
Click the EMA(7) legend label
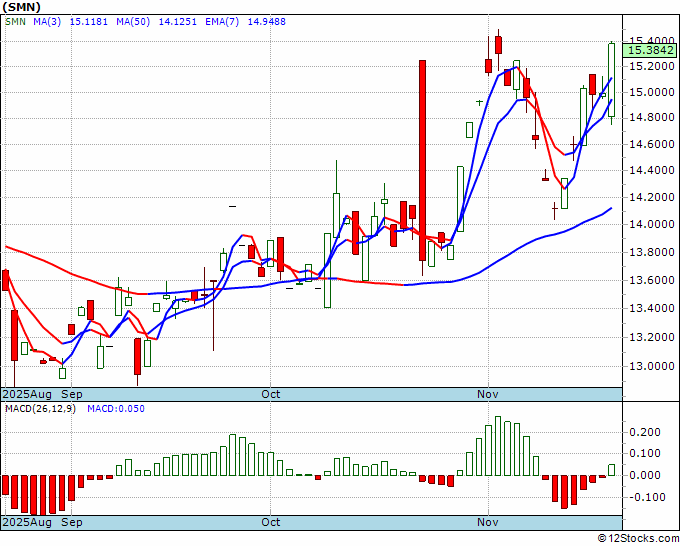pos(222,21)
